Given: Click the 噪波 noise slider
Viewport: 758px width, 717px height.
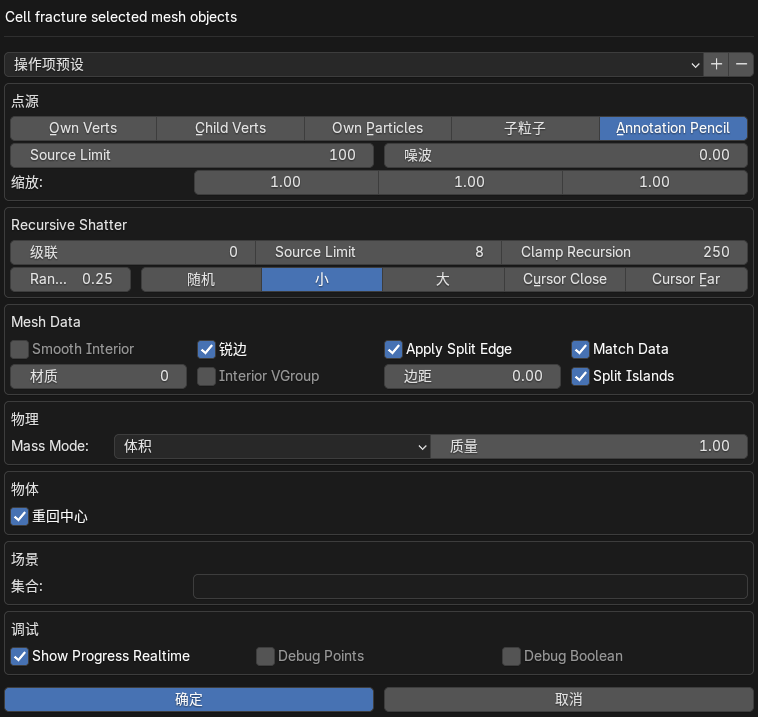Looking at the screenshot, I should coord(566,155).
